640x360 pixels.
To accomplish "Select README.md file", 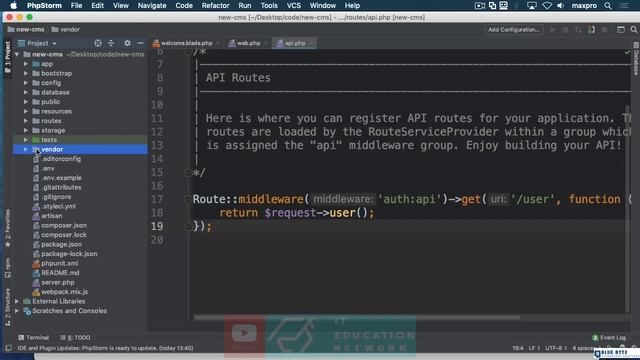I will (x=60, y=273).
